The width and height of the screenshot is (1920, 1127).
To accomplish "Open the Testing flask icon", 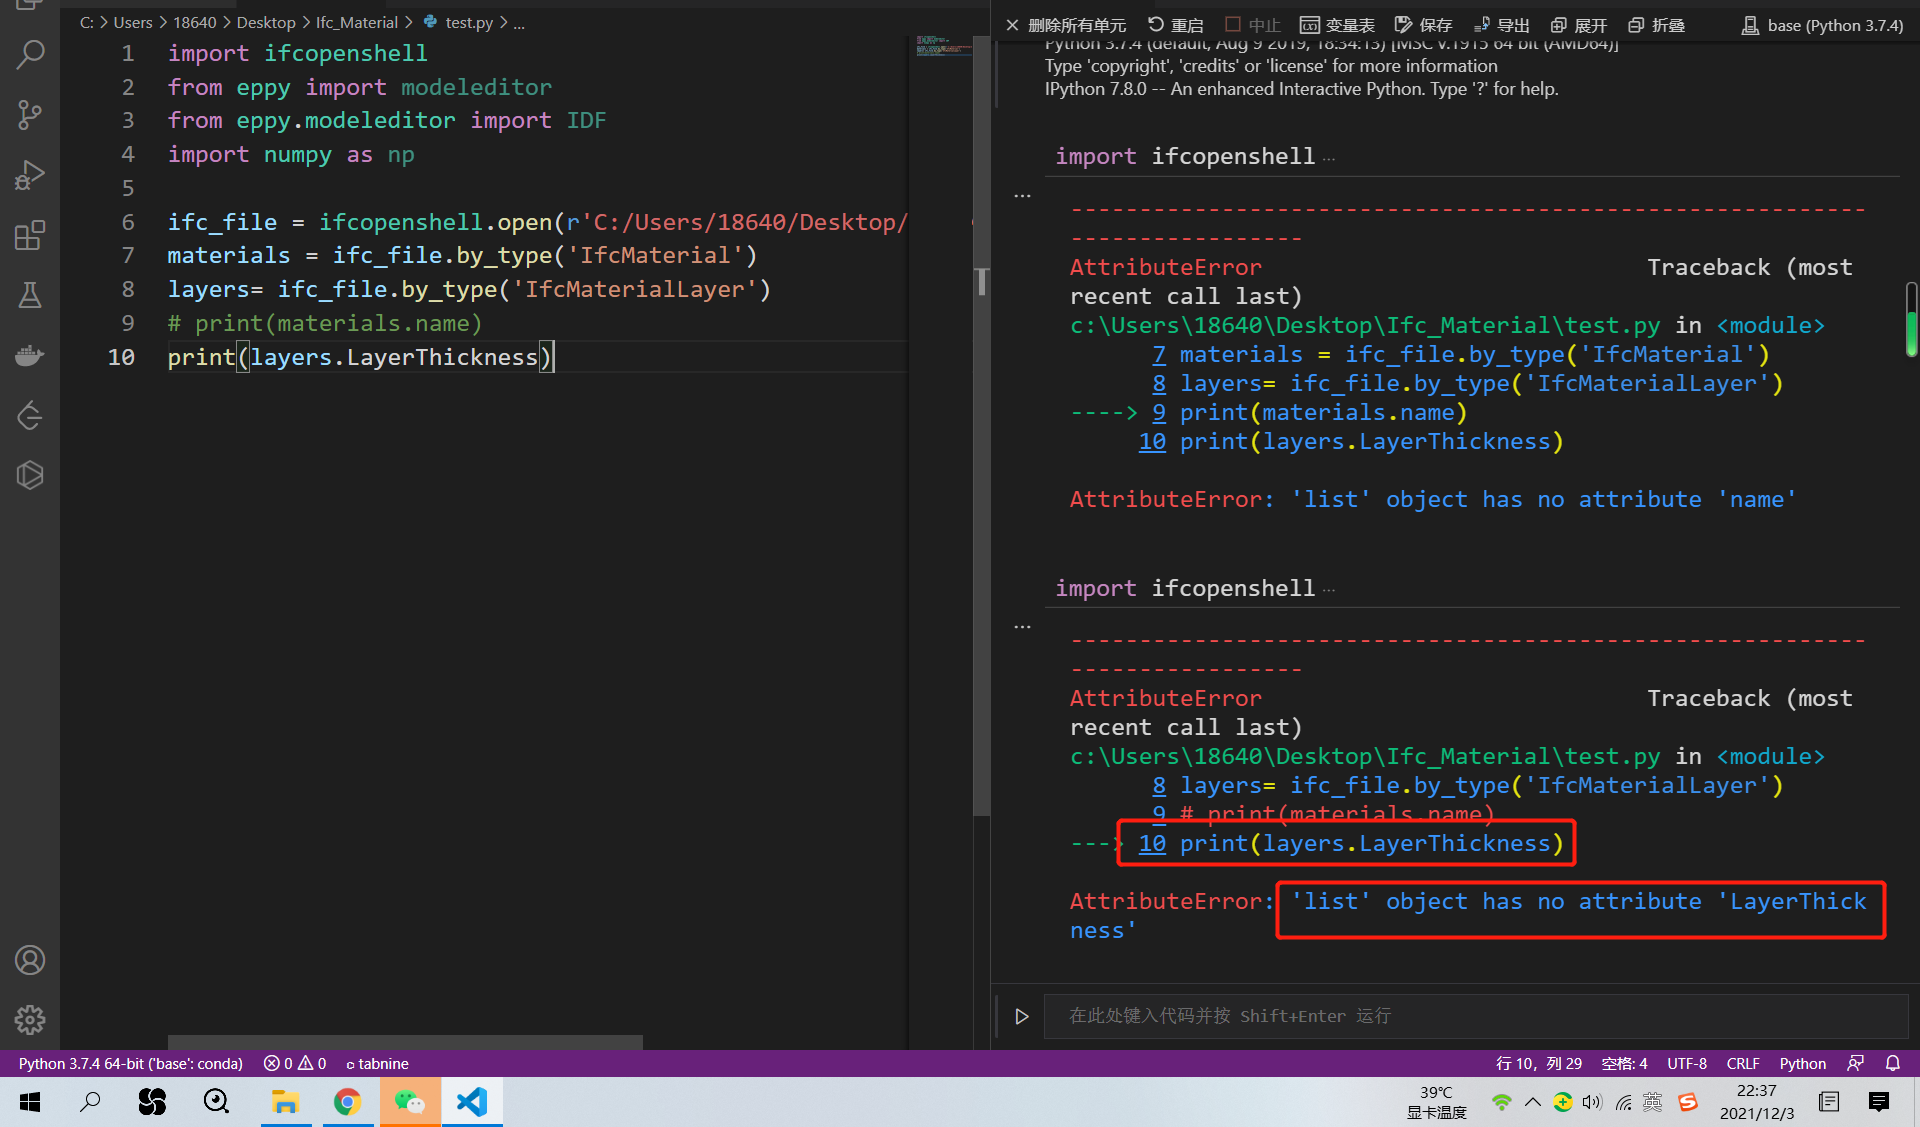I will click(30, 296).
